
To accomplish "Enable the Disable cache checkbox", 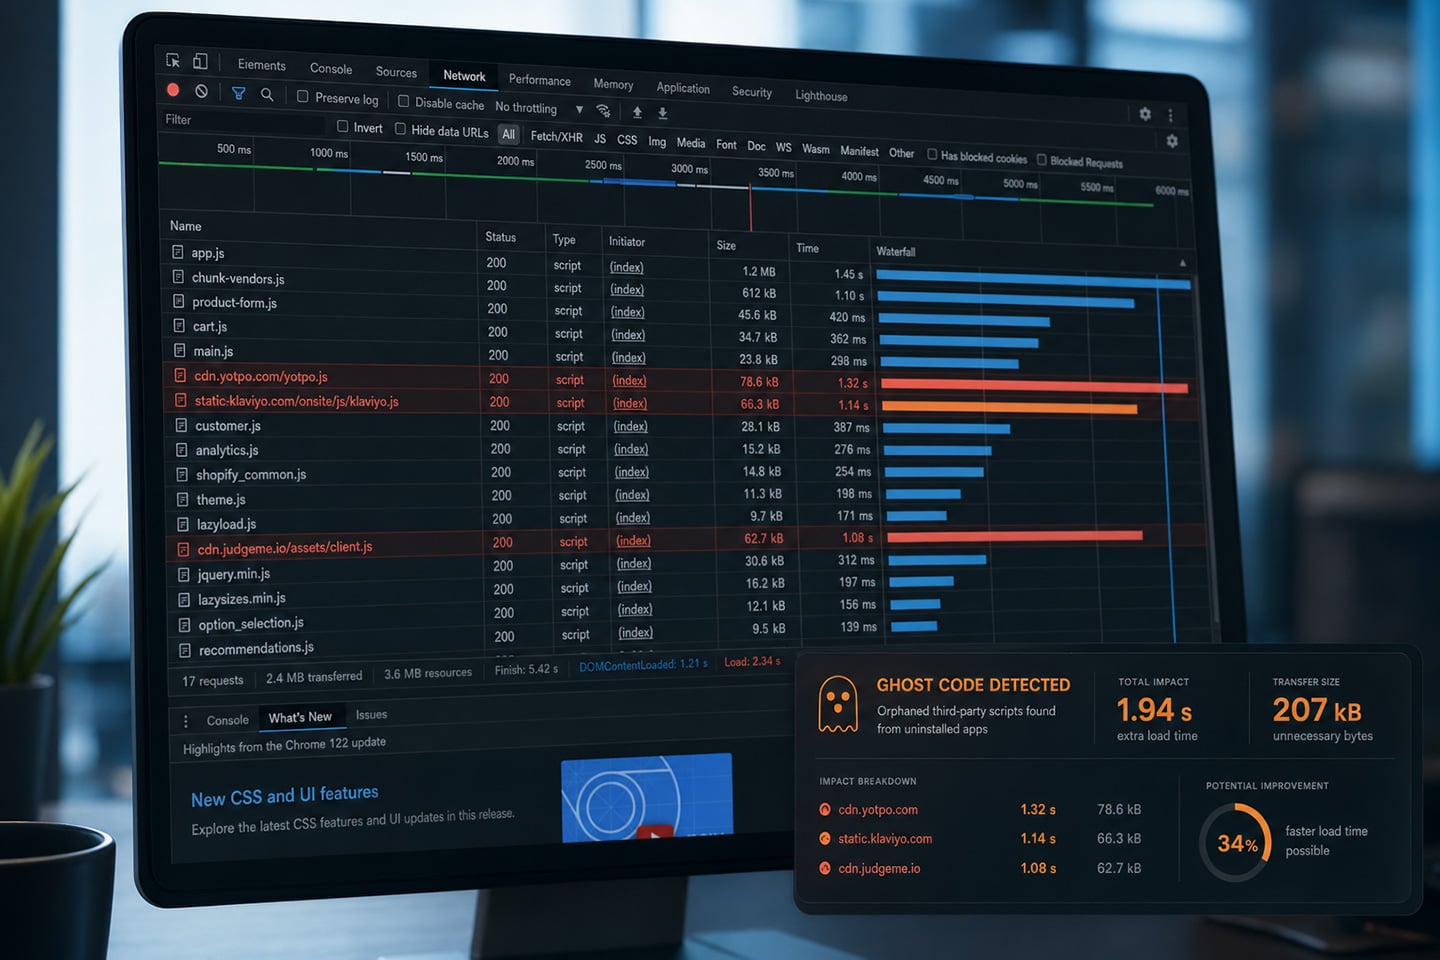I will [x=403, y=101].
